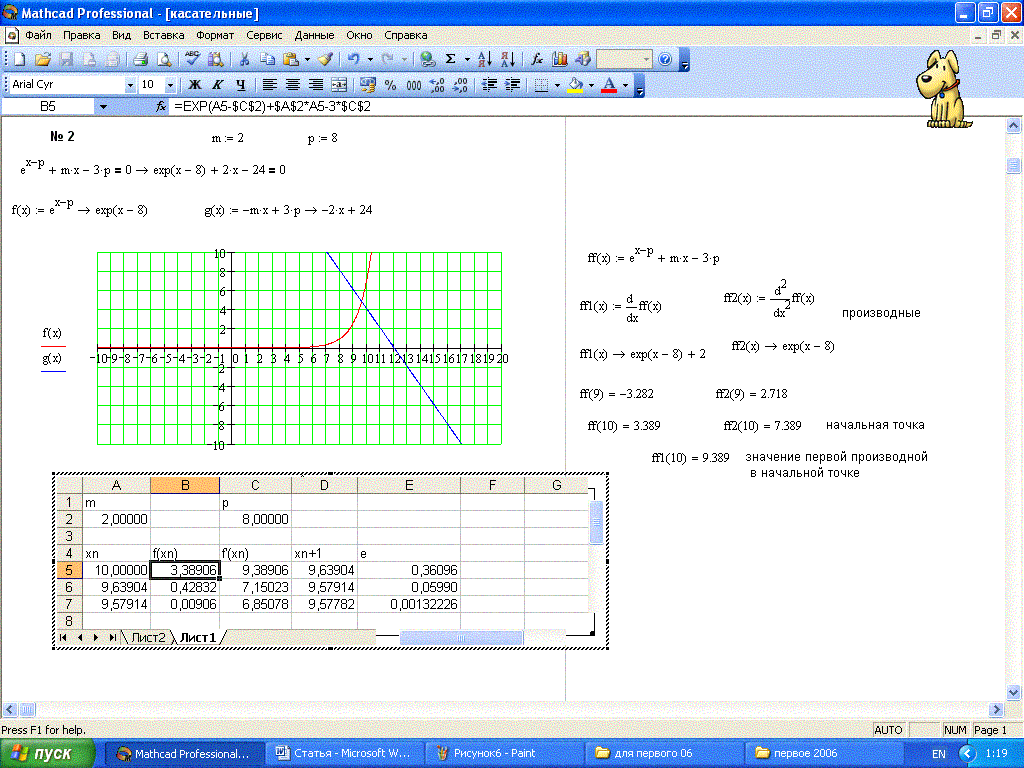Click the Sort Ascending icon
This screenshot has height=768, width=1024.
487,60
